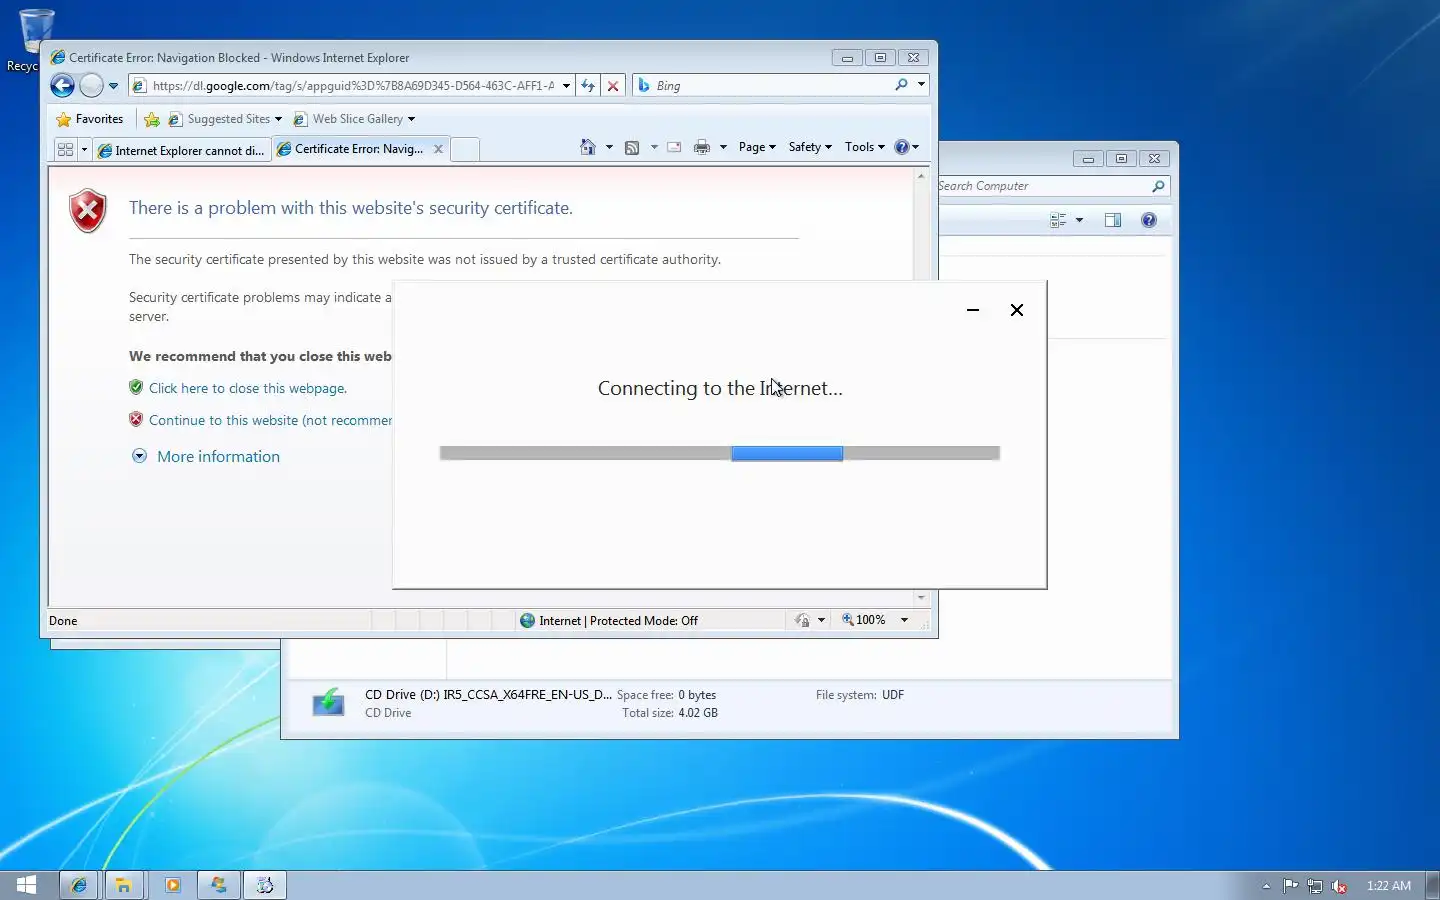Open Windows Media Player taskbar icon

point(172,885)
